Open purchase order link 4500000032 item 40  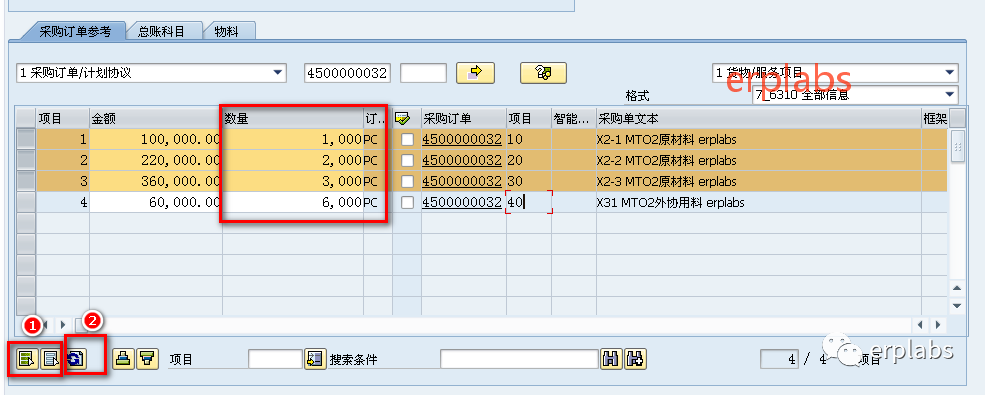pos(462,203)
